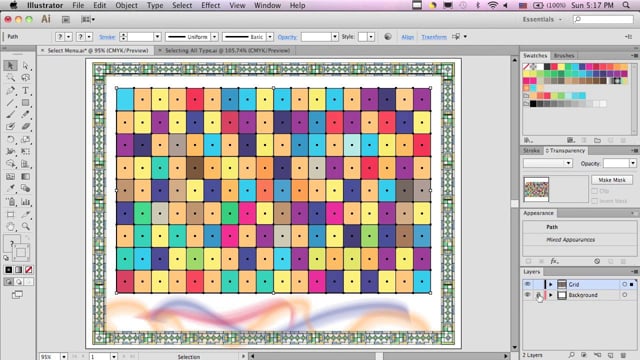Select the Line Segment tool

(11, 102)
